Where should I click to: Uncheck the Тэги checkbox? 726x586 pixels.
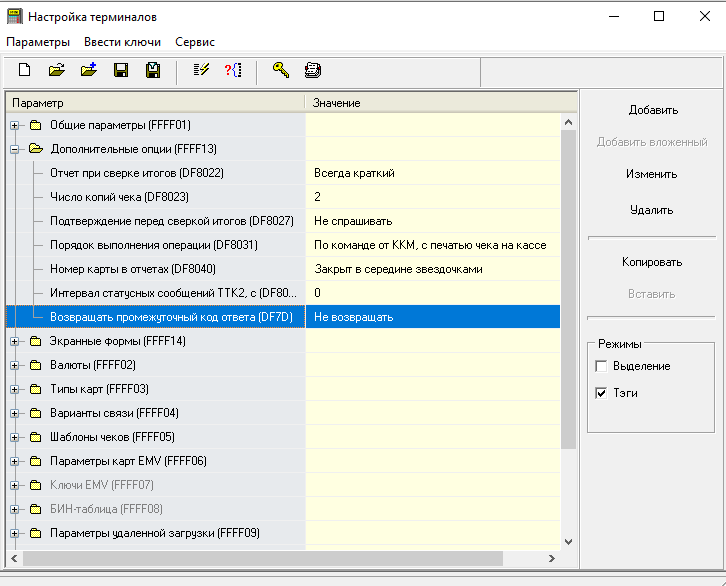(601, 393)
